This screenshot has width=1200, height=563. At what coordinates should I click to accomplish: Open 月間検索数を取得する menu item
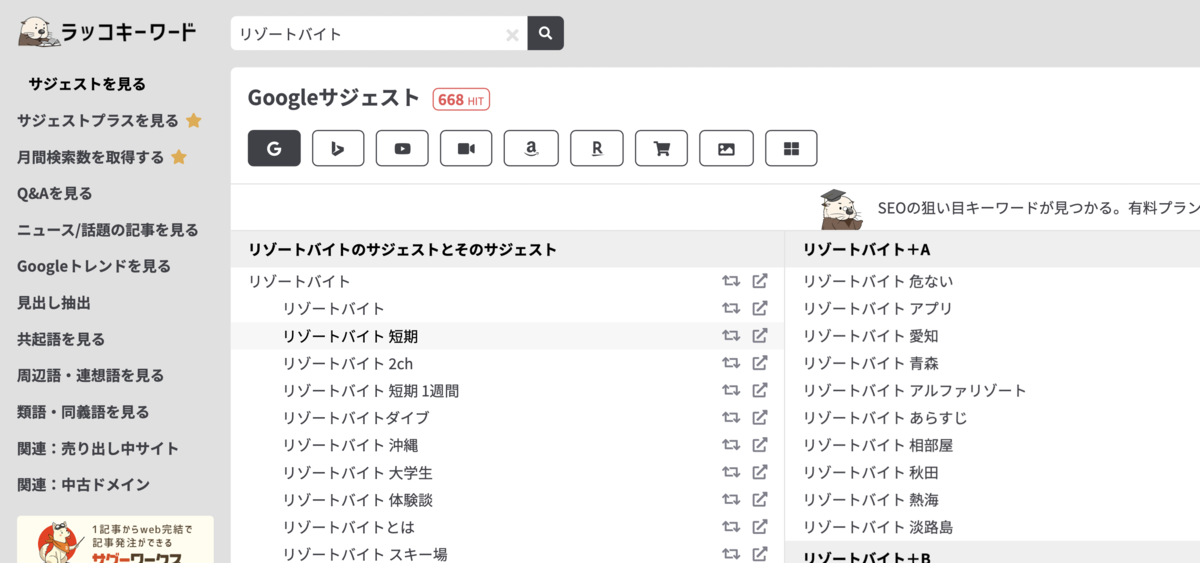102,157
